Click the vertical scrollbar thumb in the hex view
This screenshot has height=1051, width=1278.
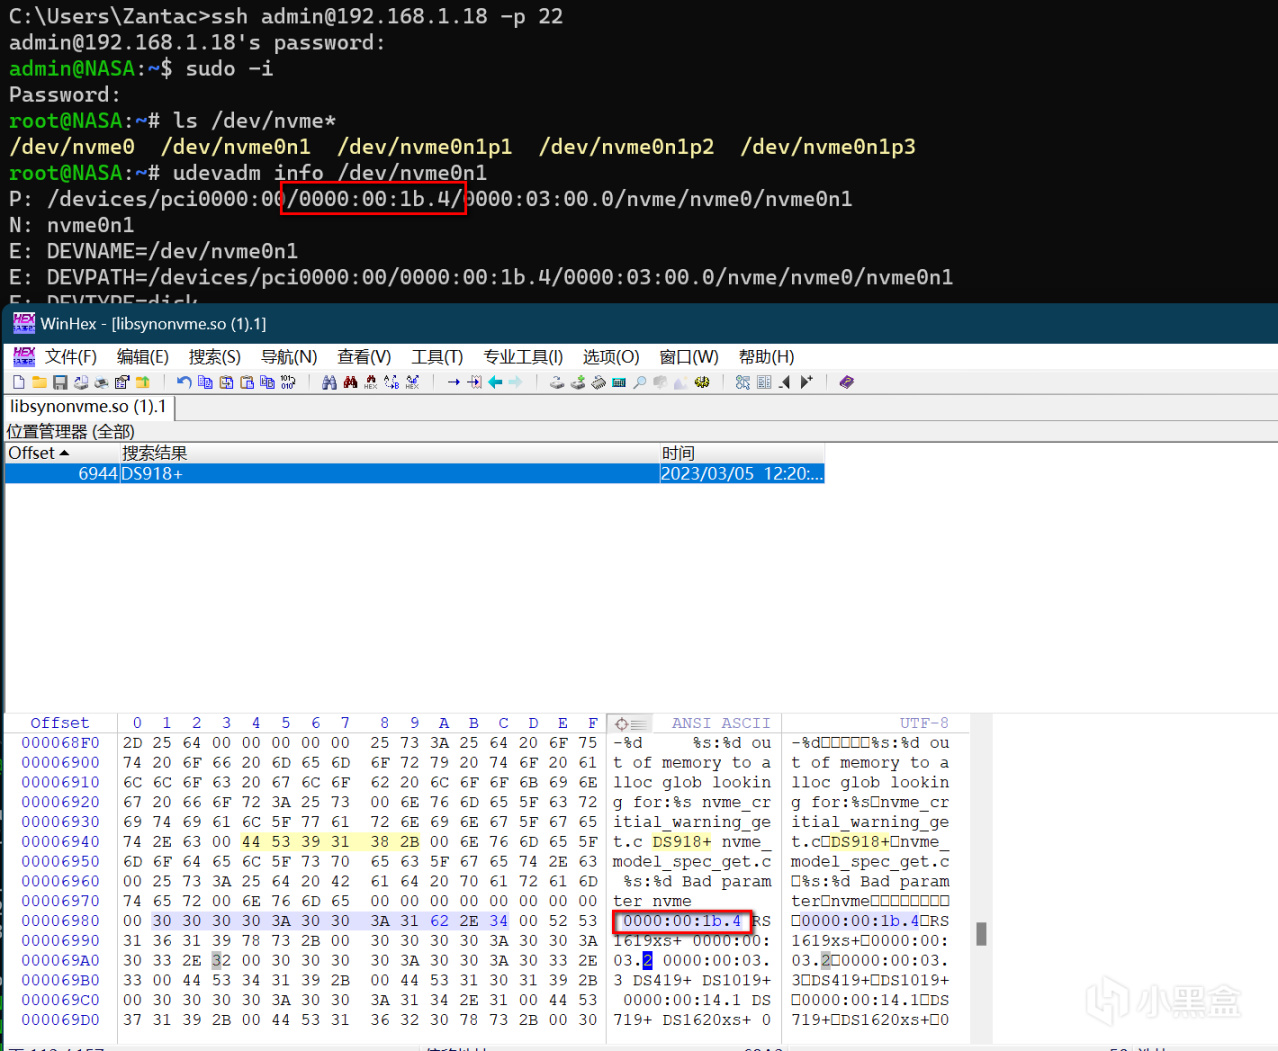(x=981, y=934)
